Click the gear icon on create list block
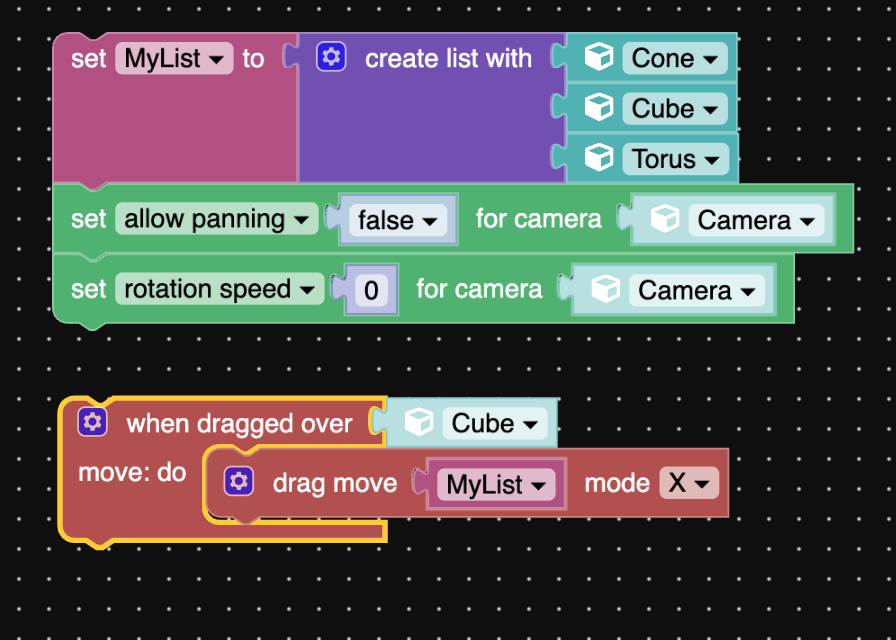896x640 pixels. (x=331, y=58)
